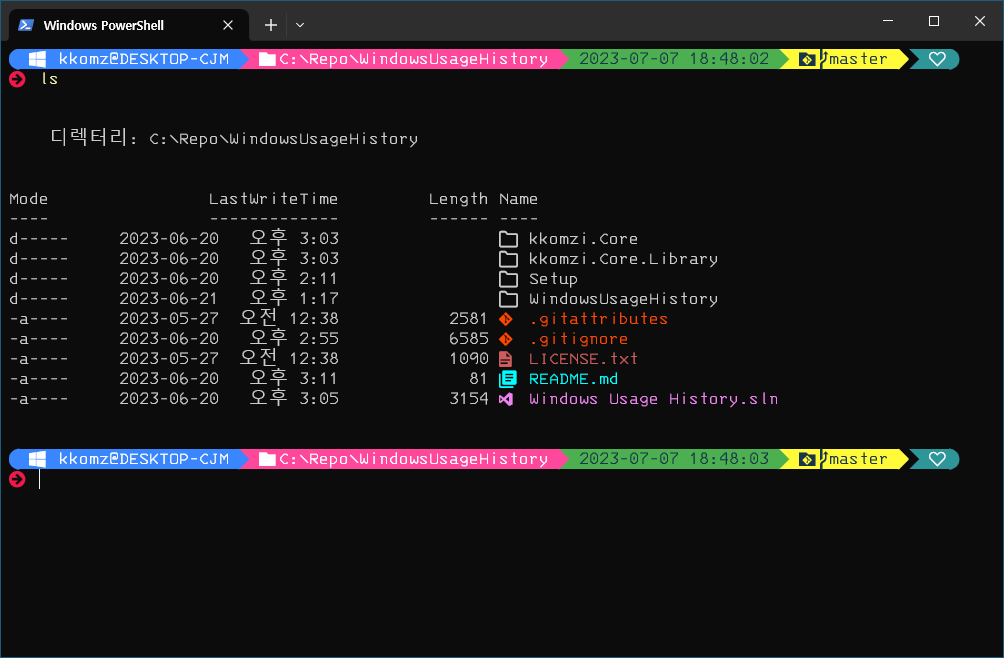Expand the new tab profile dropdown arrow

click(300, 24)
